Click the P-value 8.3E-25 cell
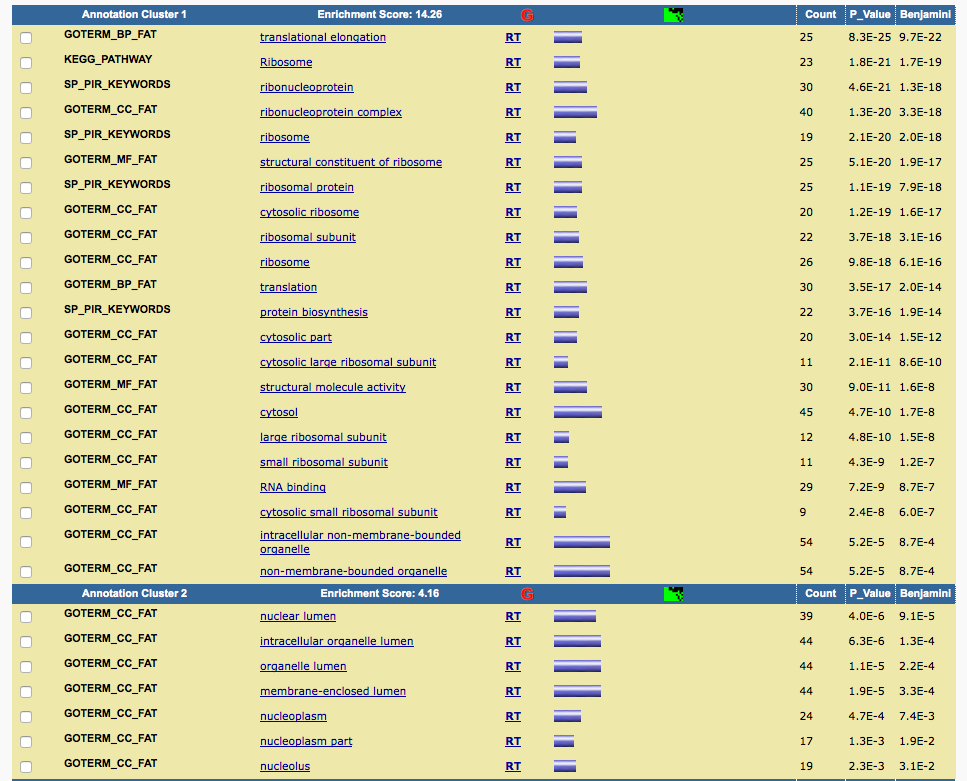 [x=870, y=37]
